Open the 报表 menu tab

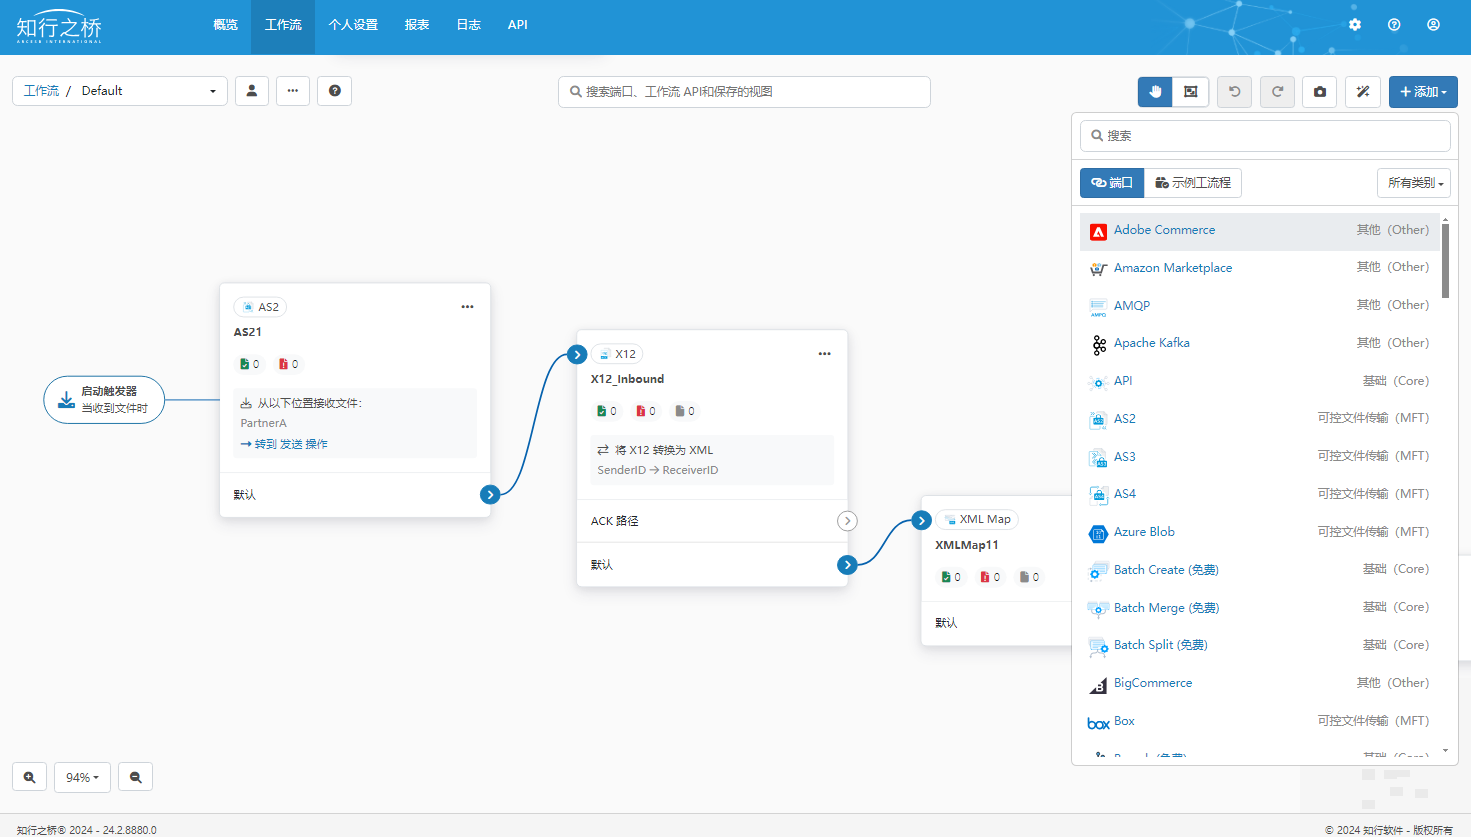417,25
